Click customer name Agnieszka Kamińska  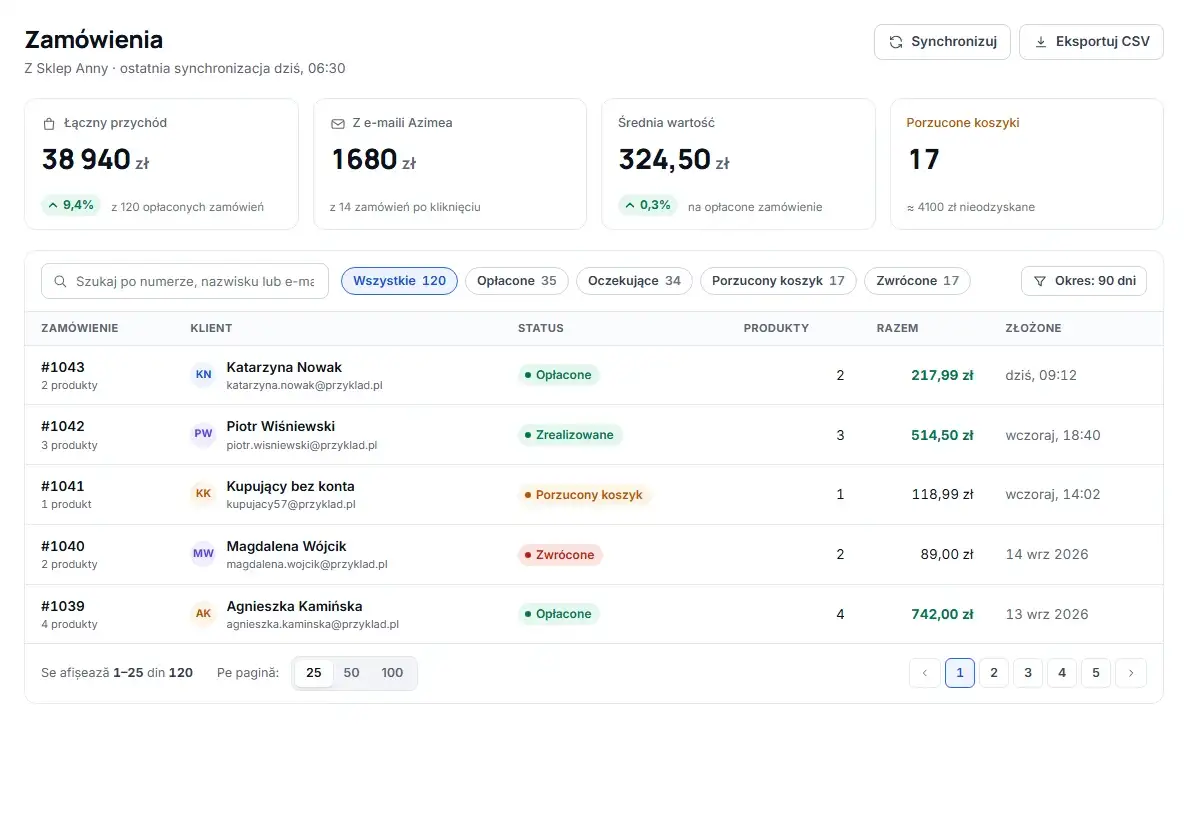coord(294,606)
